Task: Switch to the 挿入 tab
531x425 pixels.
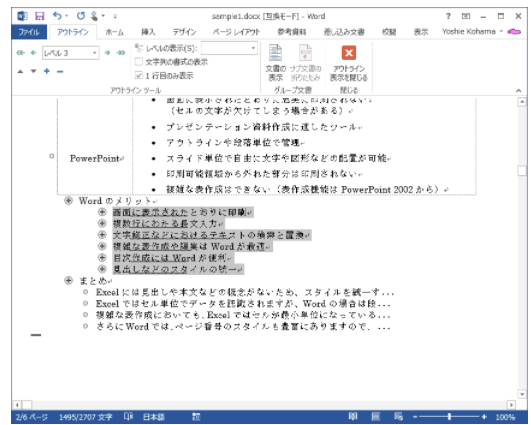Action: point(148,32)
